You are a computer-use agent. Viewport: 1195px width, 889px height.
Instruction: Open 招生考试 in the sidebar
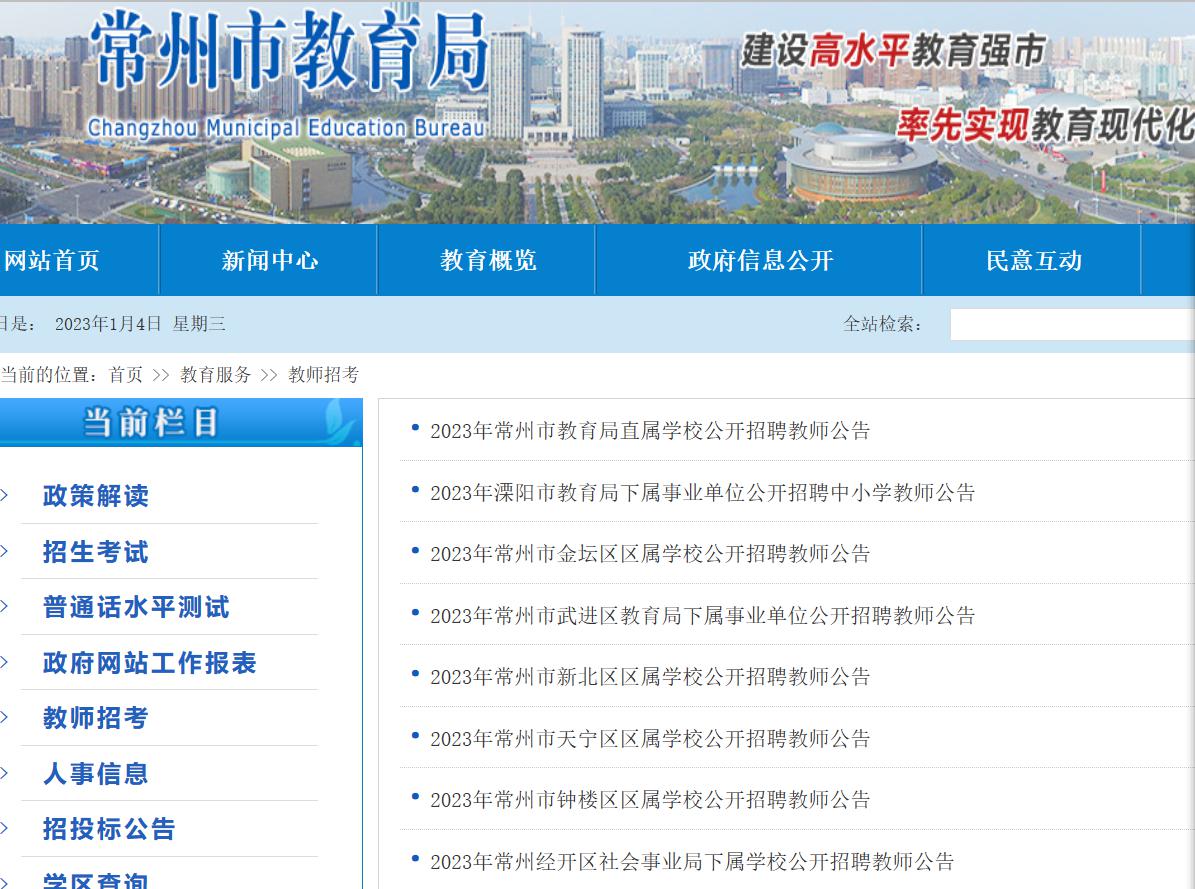(x=96, y=551)
